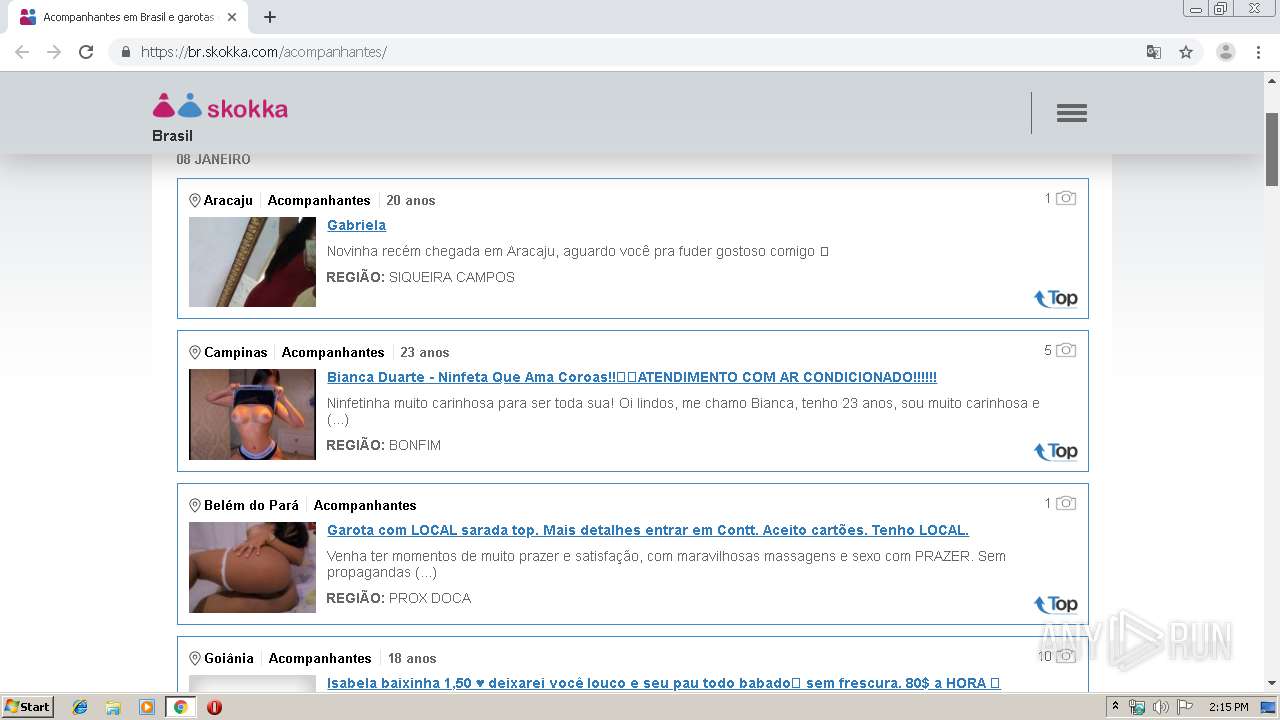
Task: Click the volume speaker tray icon
Action: tap(1160, 707)
